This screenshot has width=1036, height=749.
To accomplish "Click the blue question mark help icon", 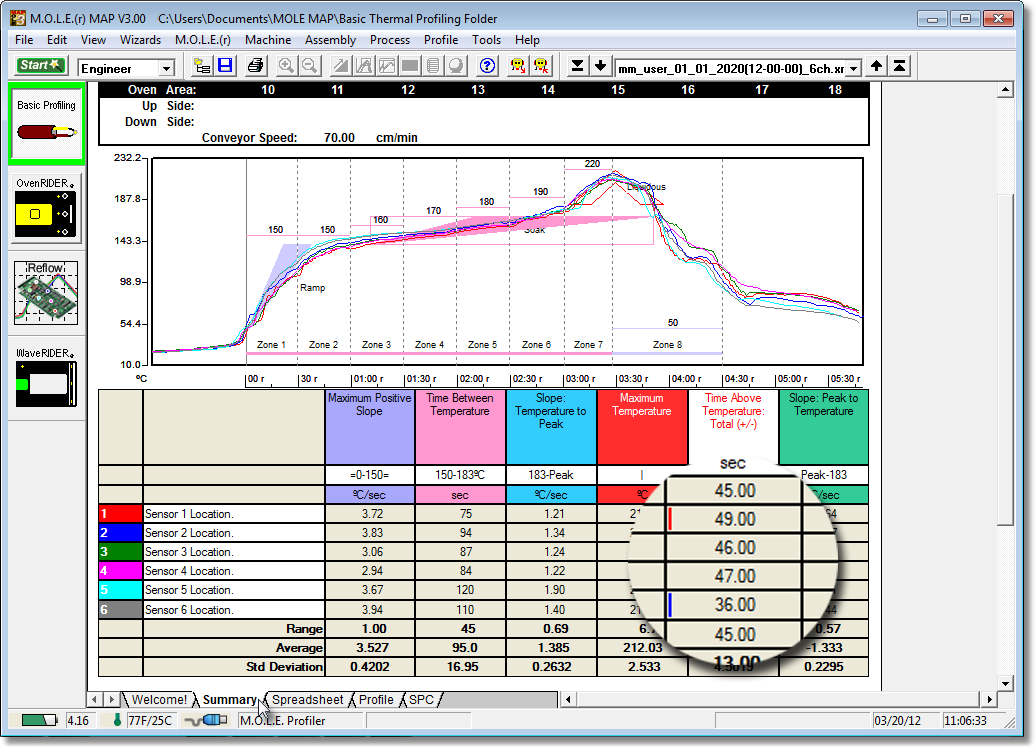I will click(487, 66).
